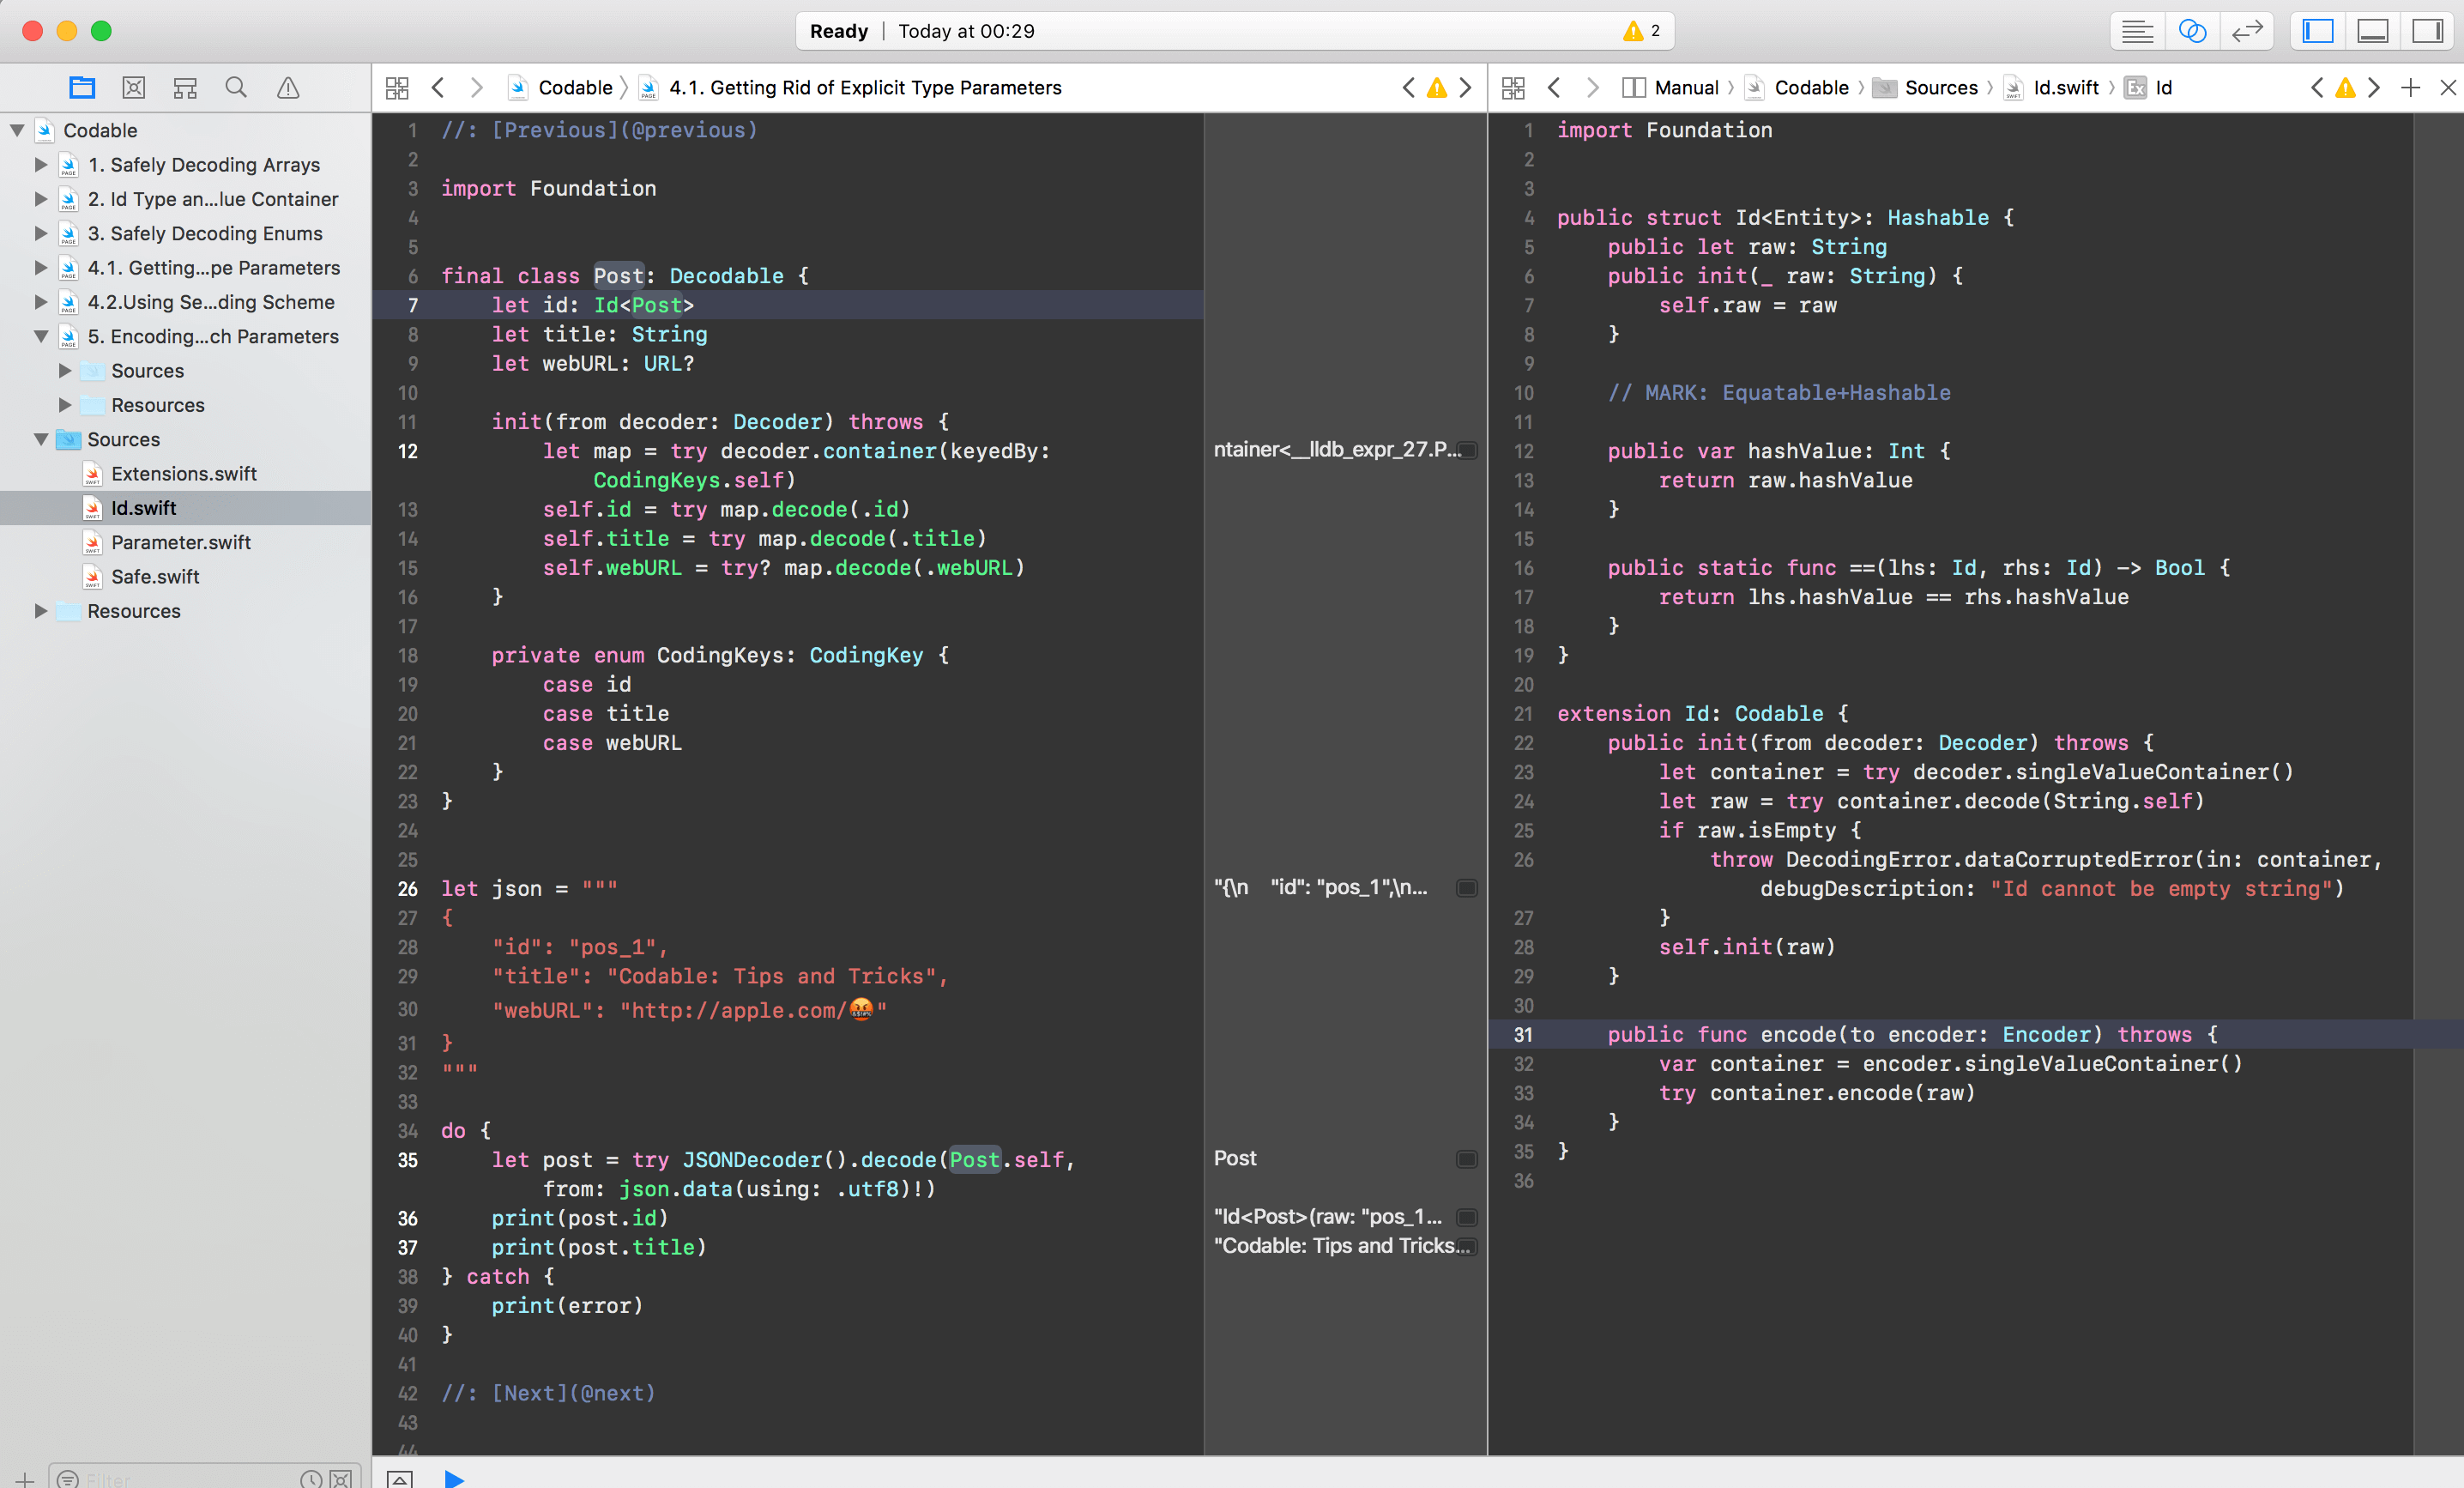Toggle the debug area visibility
Viewport: 2464px width, 1488px height.
(x=2372, y=31)
